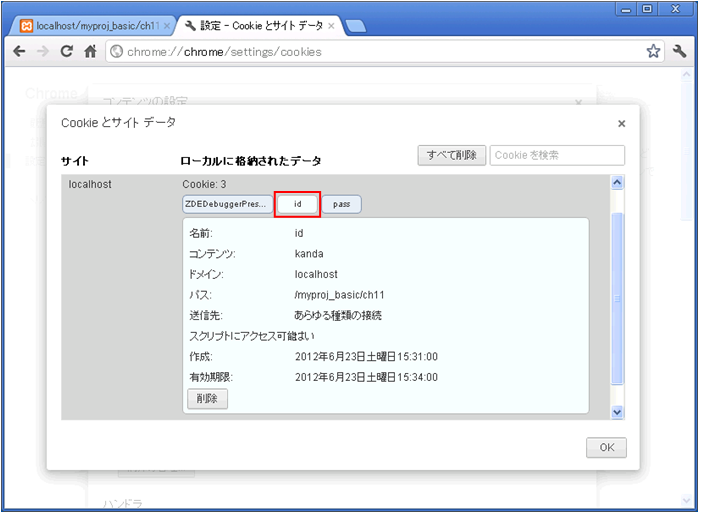Click the expiry date 15:34:00
Screen dimensions: 701x516
[x=366, y=377]
